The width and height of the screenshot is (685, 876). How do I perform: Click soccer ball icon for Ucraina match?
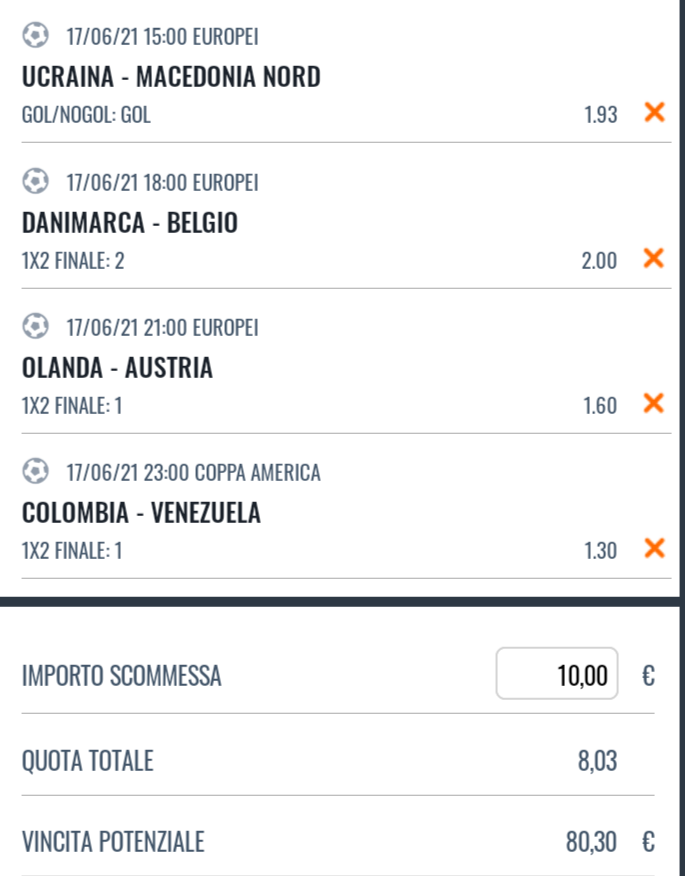pos(36,37)
